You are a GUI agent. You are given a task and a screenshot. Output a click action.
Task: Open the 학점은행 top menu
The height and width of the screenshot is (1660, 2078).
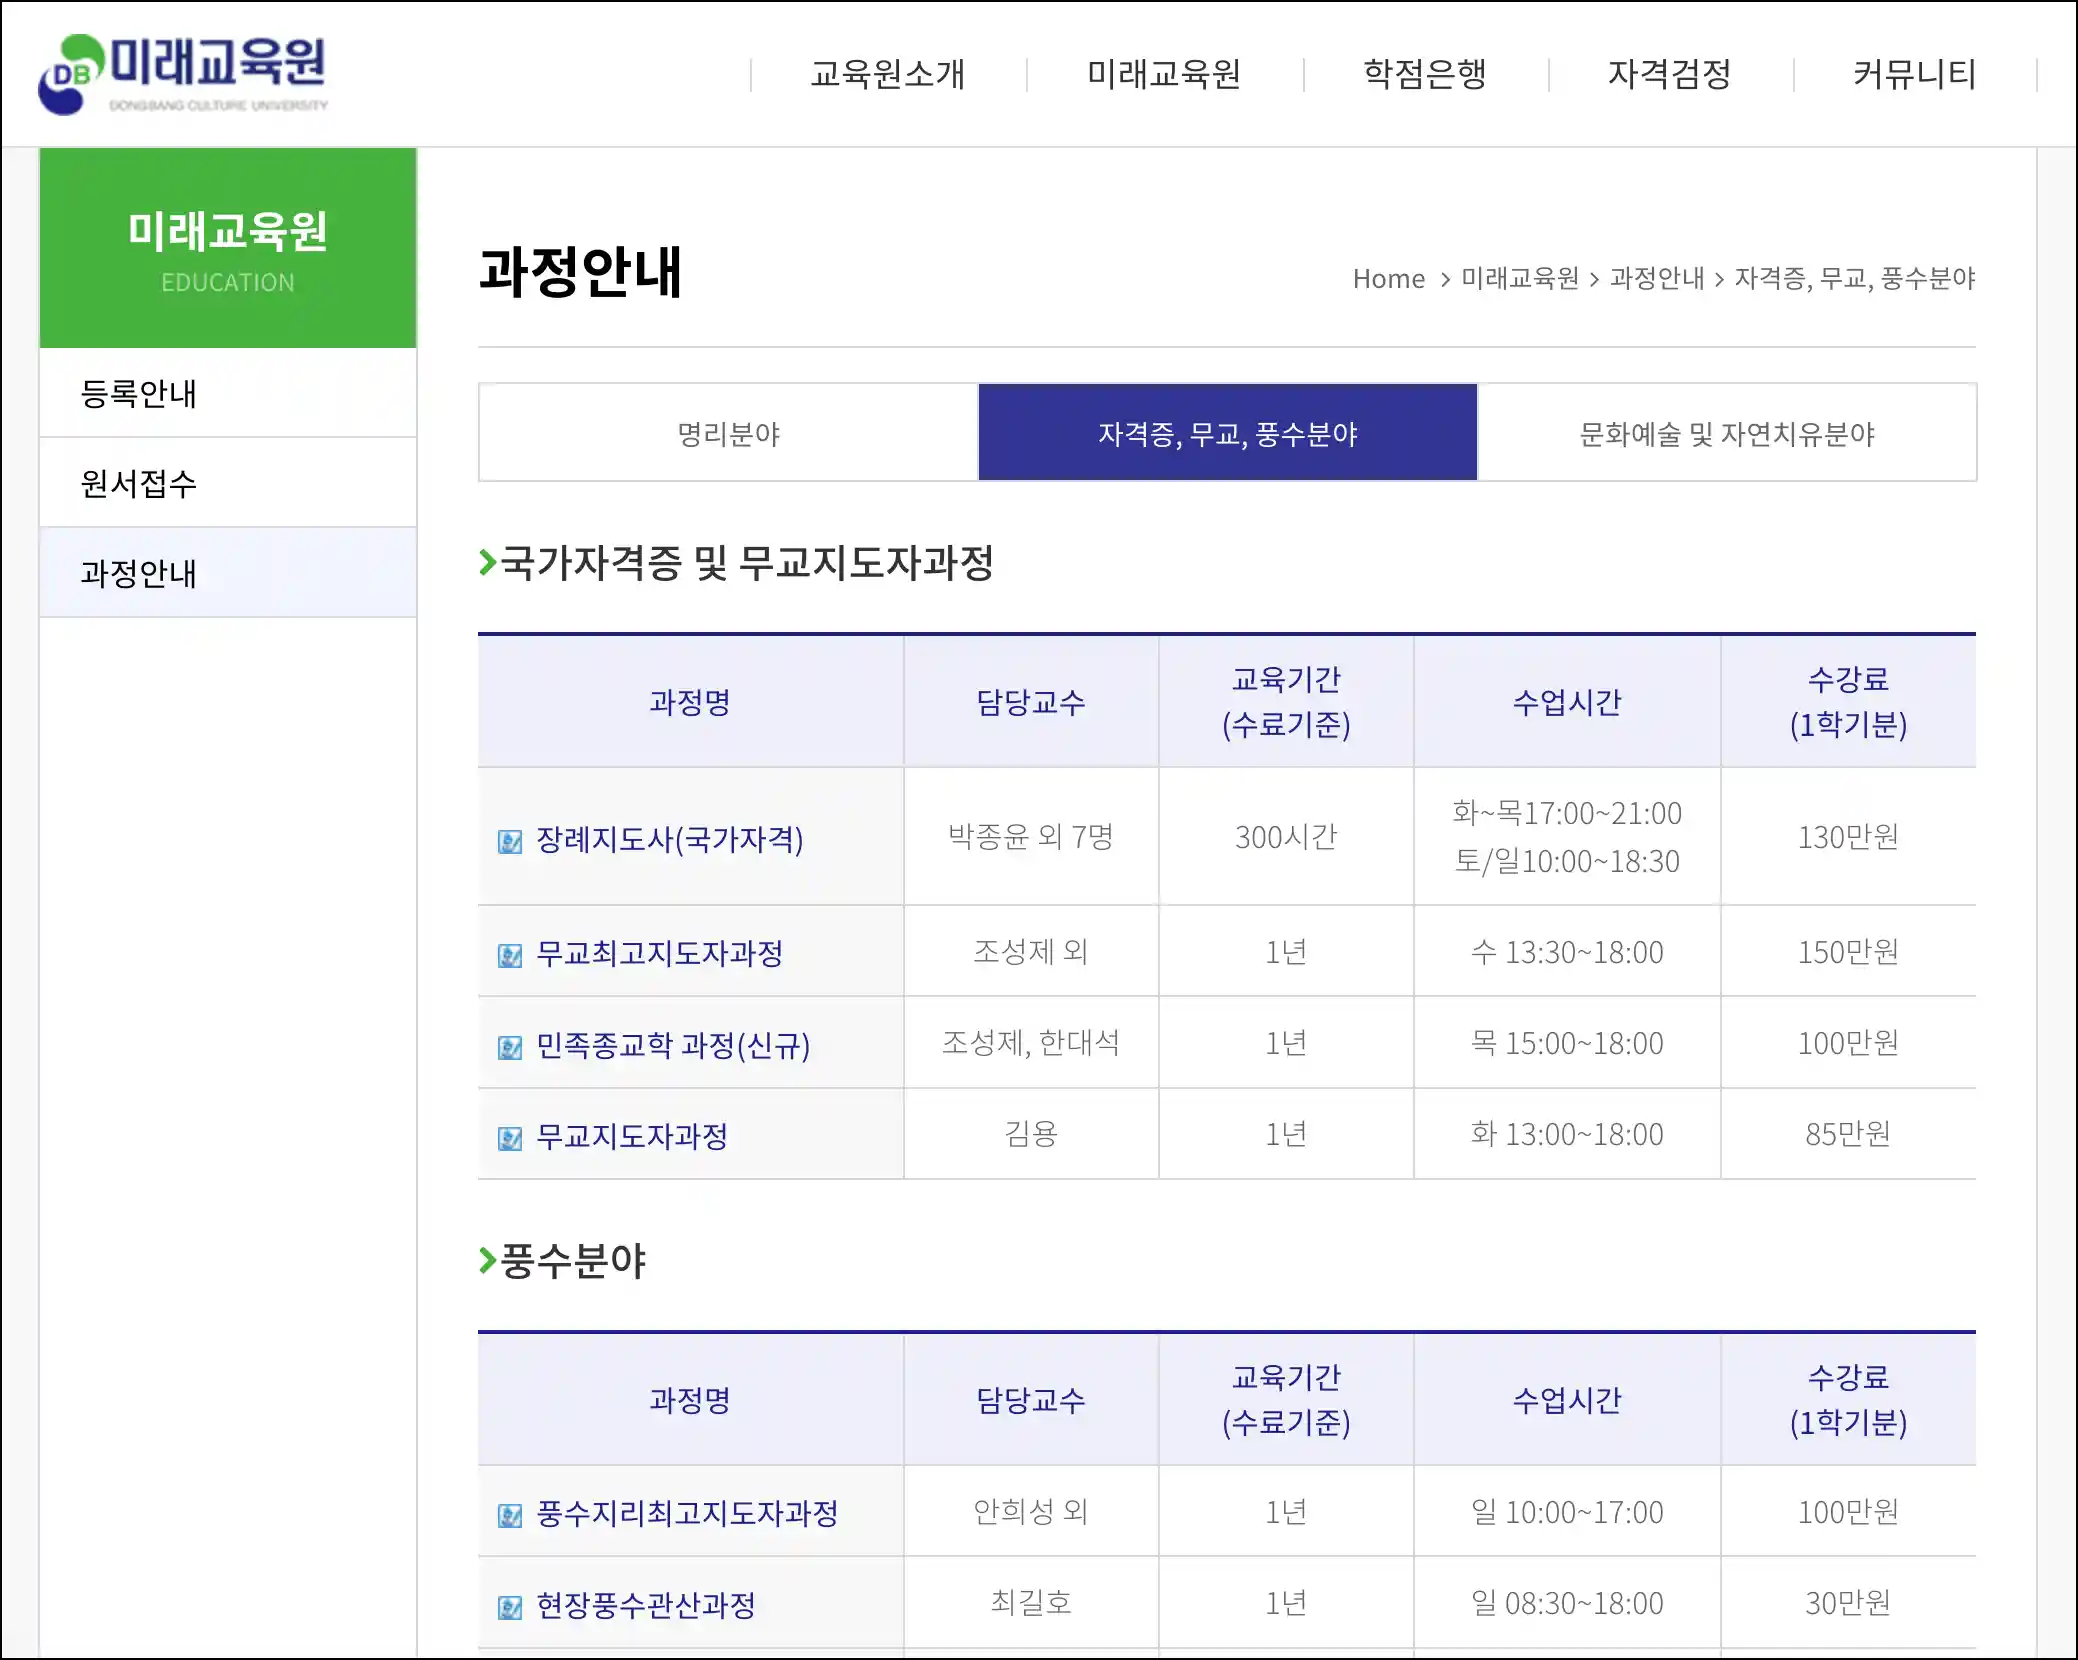point(1425,74)
